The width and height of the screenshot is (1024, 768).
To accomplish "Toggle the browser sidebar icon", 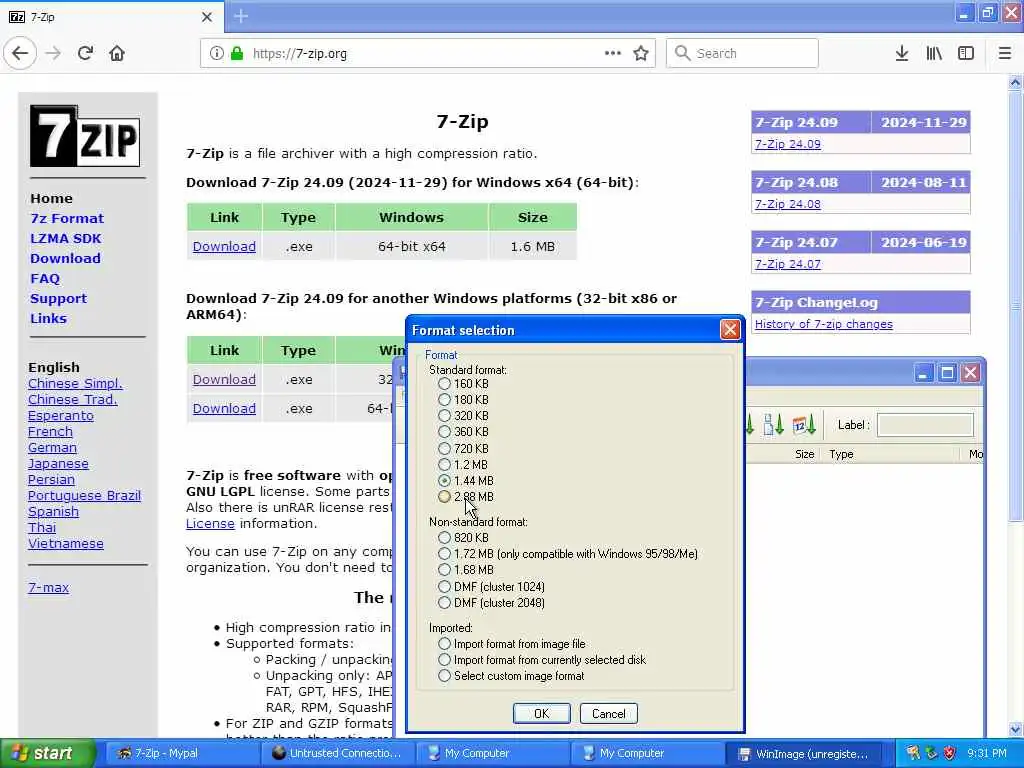I will pyautogui.click(x=966, y=54).
